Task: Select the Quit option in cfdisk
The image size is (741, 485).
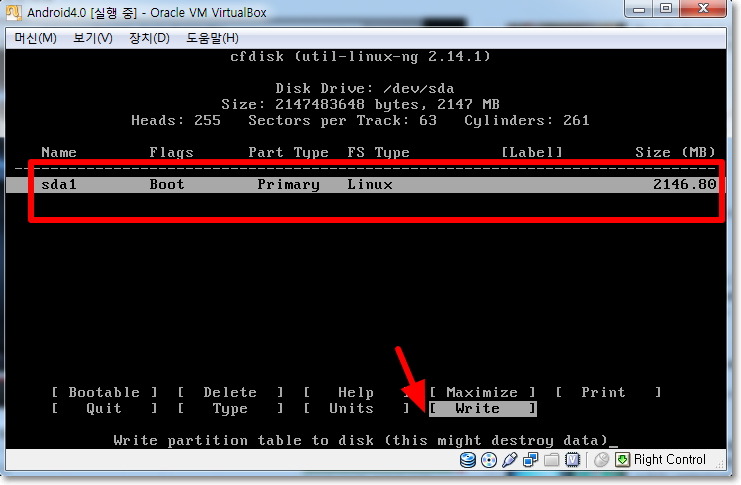Action: click(104, 408)
